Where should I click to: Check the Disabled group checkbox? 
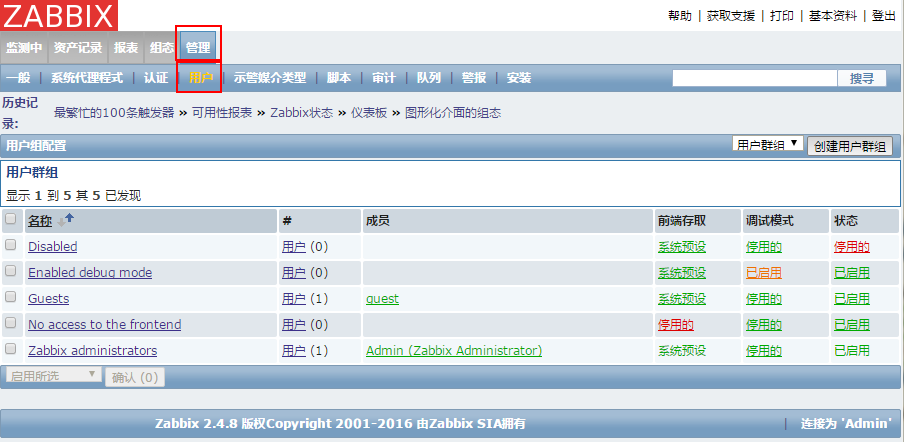(10, 245)
